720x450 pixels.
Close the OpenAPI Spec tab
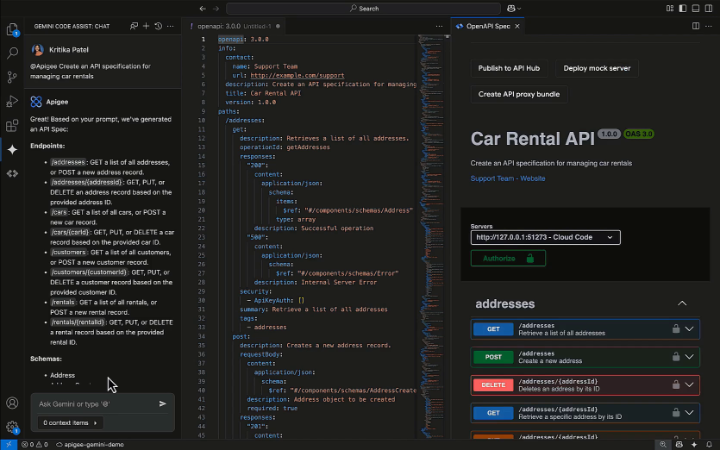(x=517, y=26)
